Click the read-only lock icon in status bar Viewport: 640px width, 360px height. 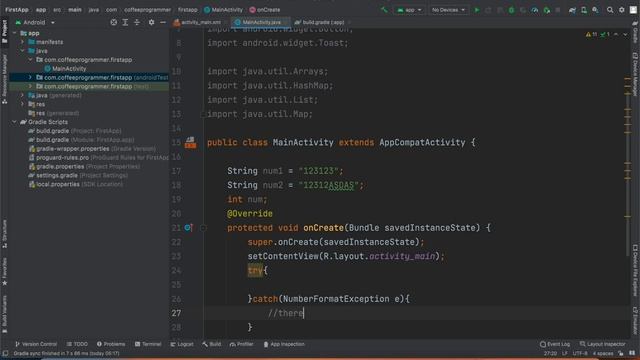[x=621, y=353]
